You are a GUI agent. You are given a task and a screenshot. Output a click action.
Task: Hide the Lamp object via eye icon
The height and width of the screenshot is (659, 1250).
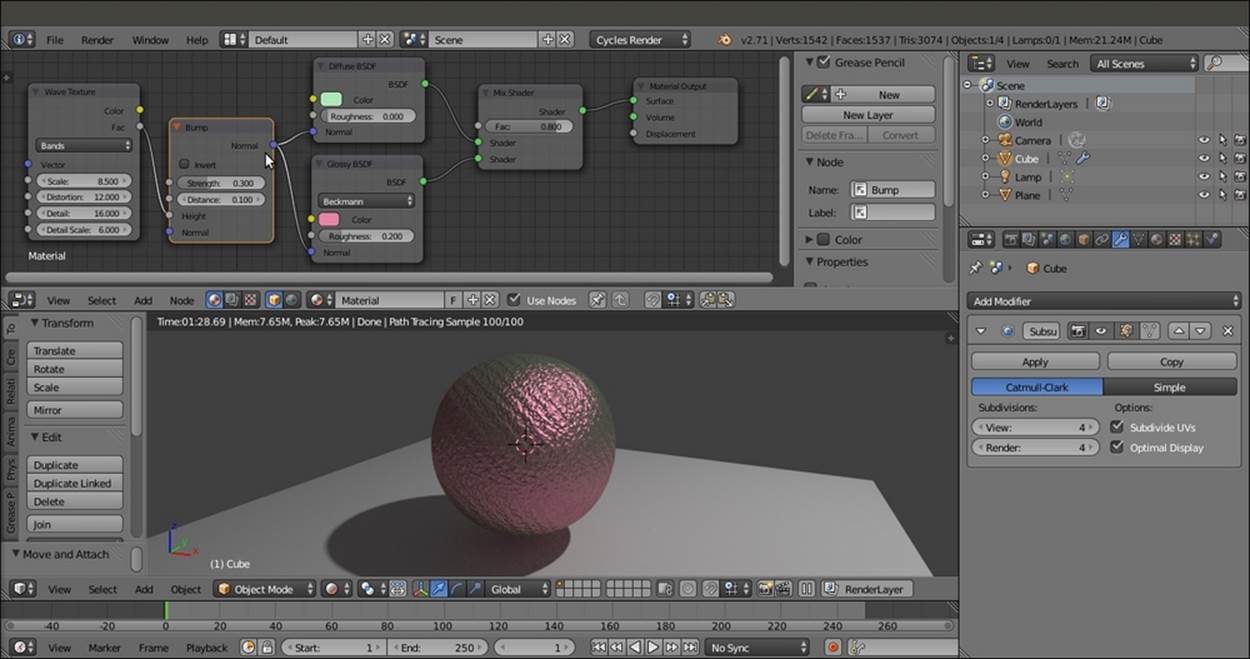[1204, 177]
